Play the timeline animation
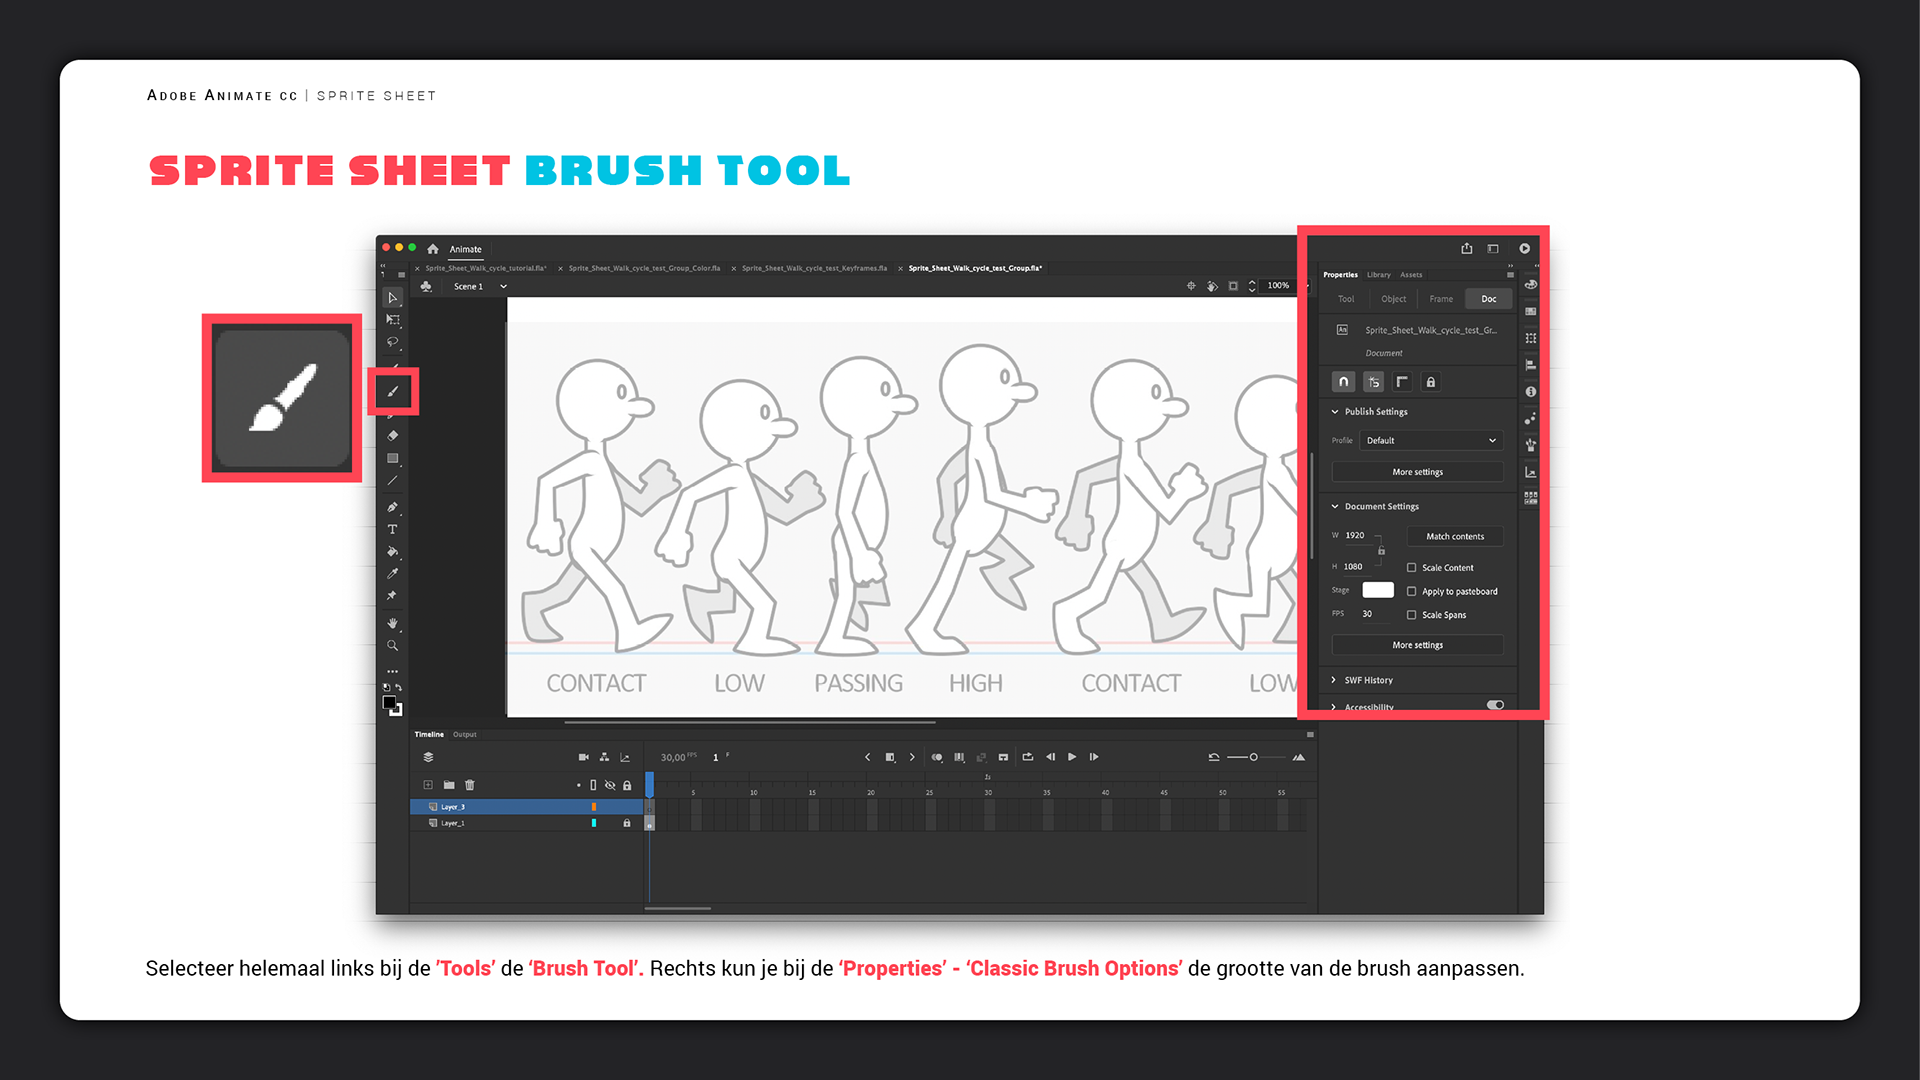Screen dimensions: 1920x1080 coord(1072,757)
